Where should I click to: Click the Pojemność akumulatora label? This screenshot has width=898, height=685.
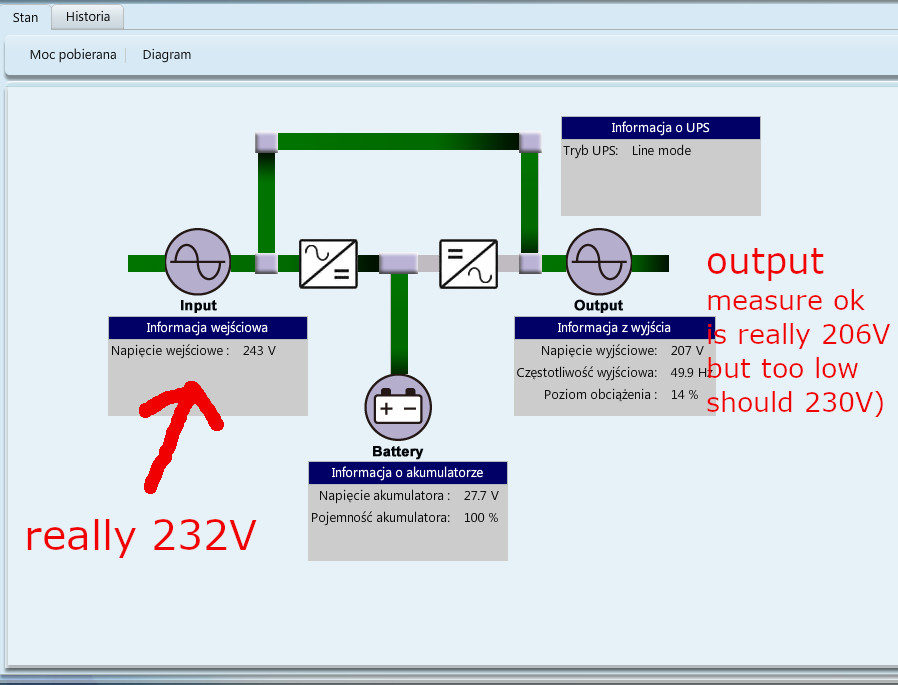point(380,518)
